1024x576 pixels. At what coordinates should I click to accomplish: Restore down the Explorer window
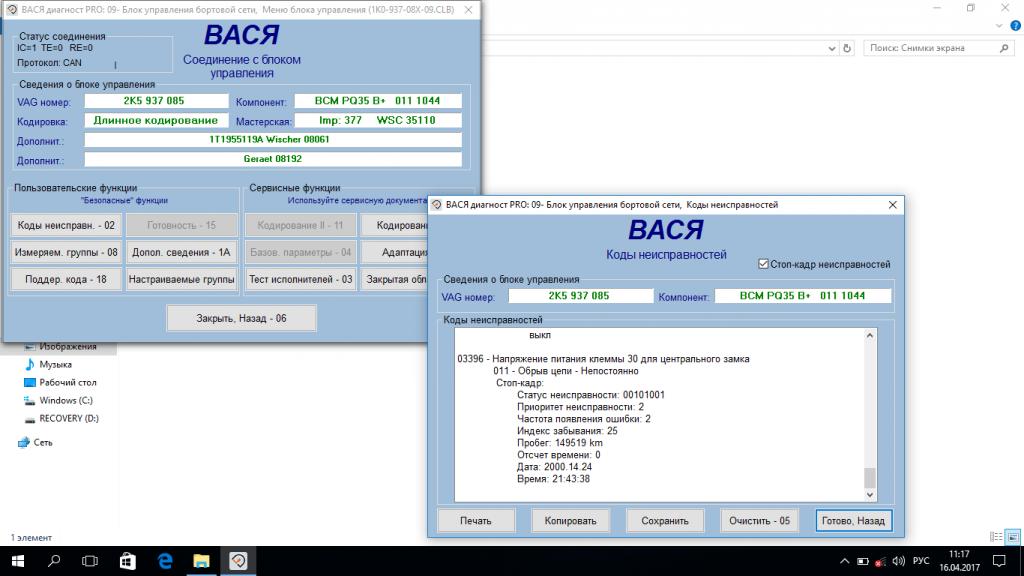point(970,8)
